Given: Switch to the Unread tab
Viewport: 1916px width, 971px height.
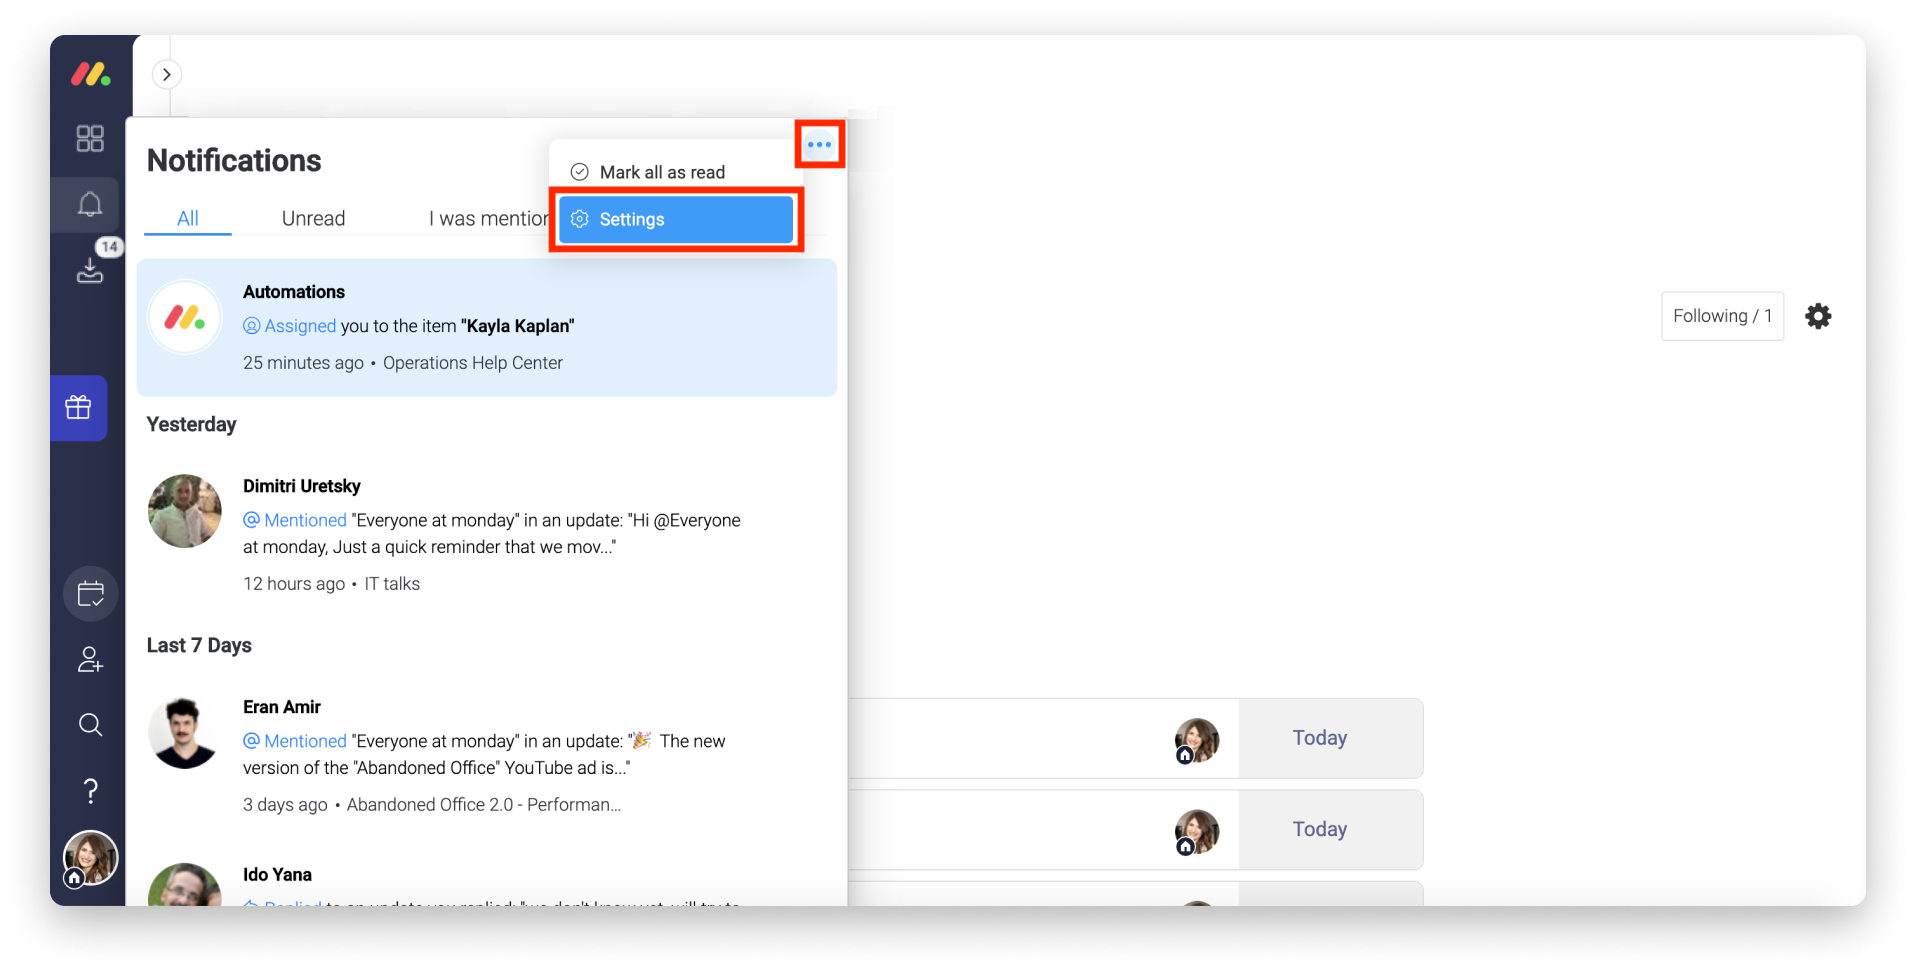Looking at the screenshot, I should point(313,218).
